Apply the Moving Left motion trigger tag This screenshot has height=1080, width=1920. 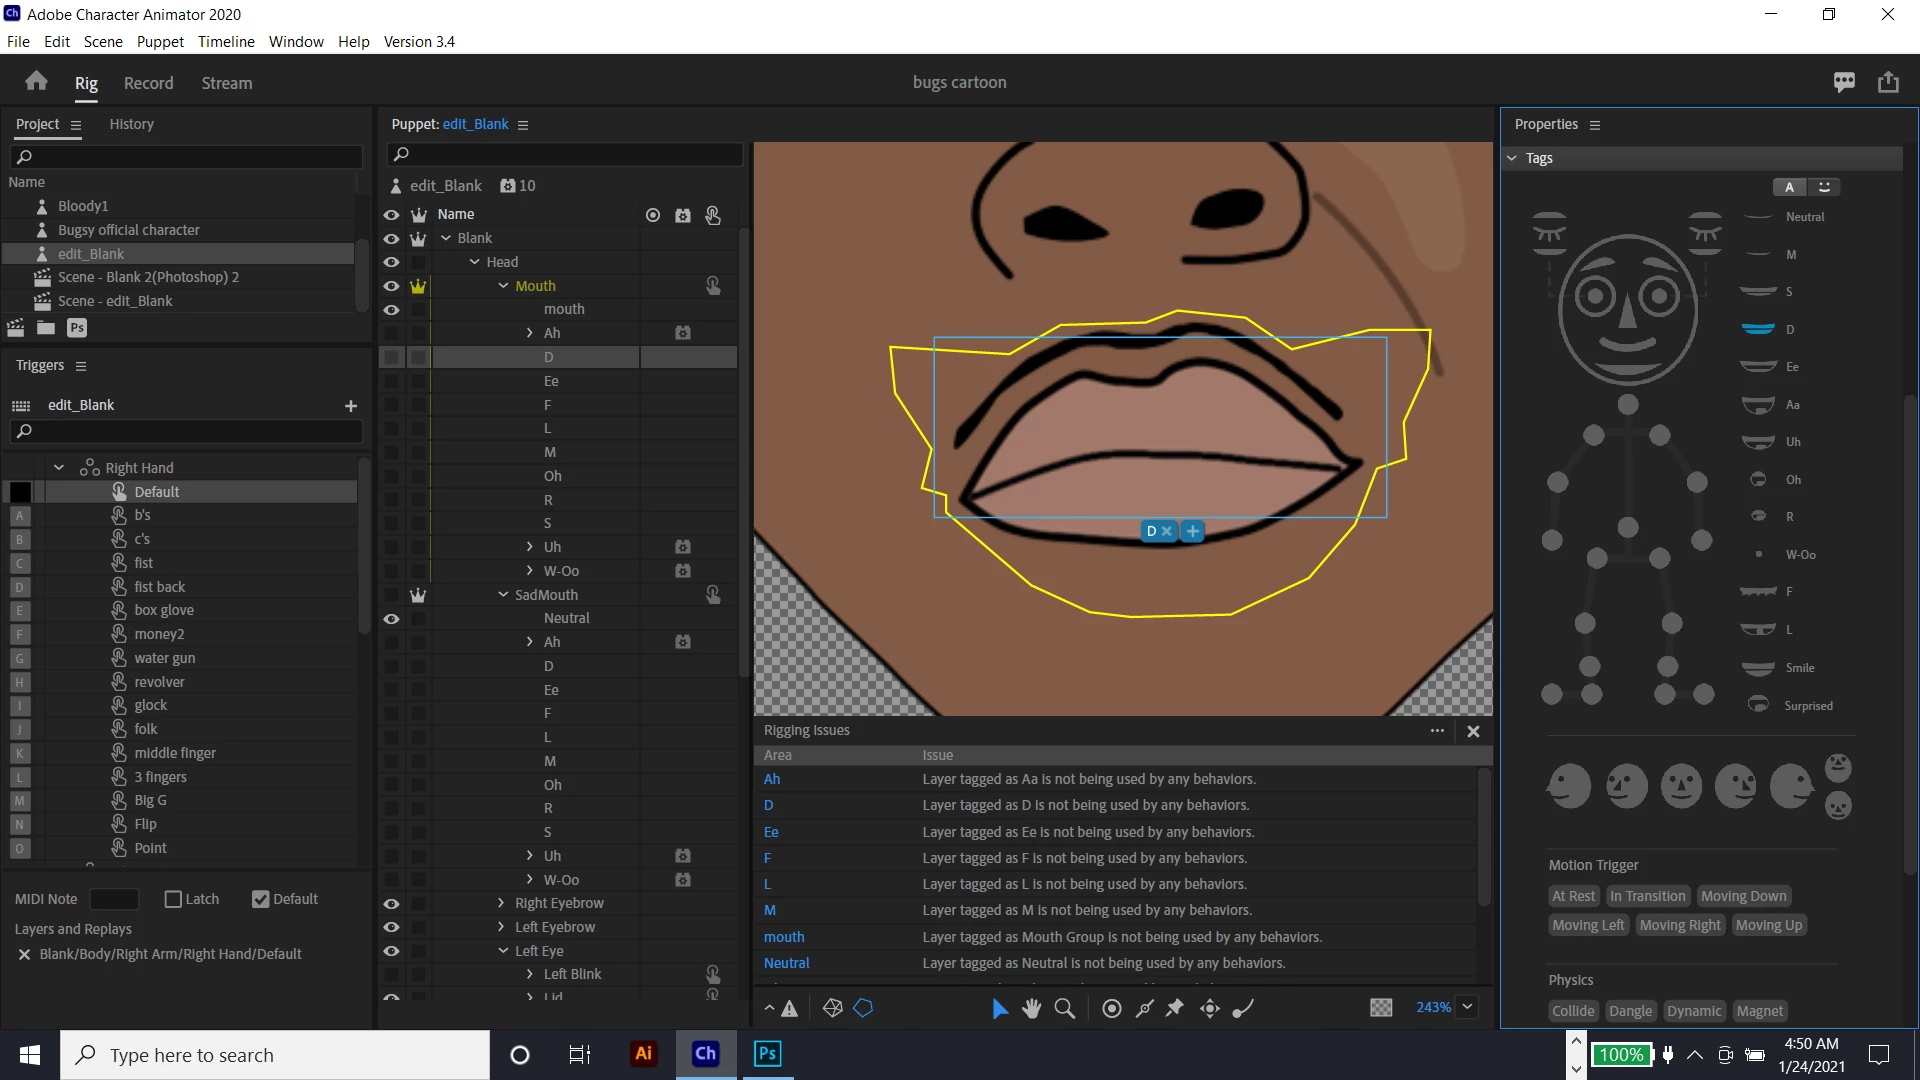click(1587, 925)
